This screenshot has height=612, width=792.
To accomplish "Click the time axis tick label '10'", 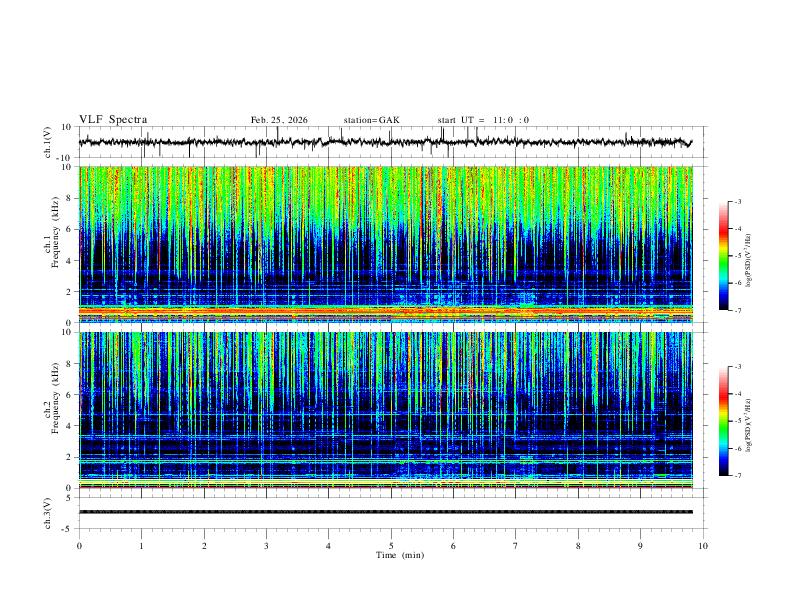I will click(703, 546).
